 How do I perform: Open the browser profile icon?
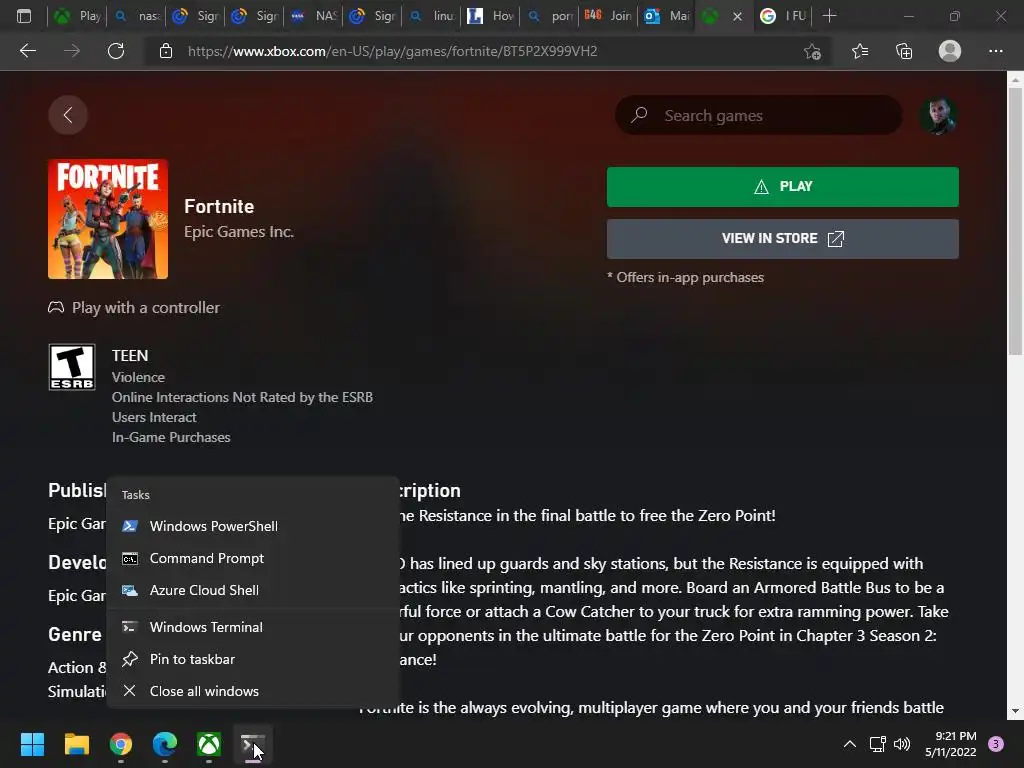pyautogui.click(x=950, y=51)
